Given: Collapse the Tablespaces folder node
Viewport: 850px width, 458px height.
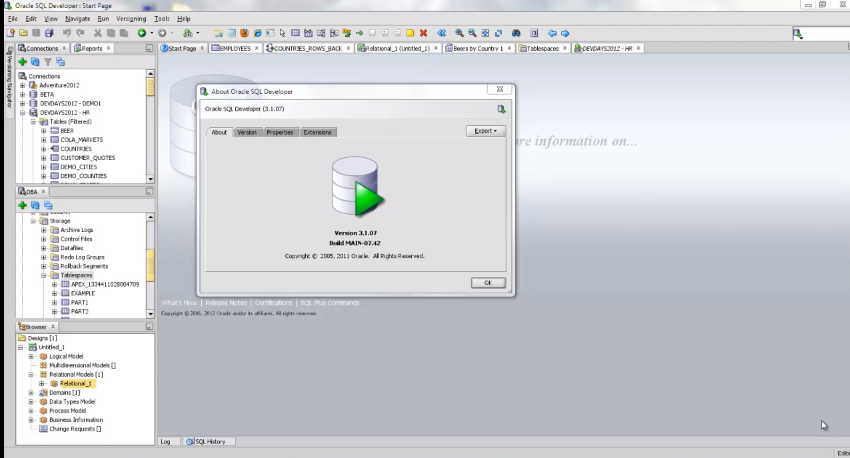Looking at the screenshot, I should pyautogui.click(x=44, y=275).
